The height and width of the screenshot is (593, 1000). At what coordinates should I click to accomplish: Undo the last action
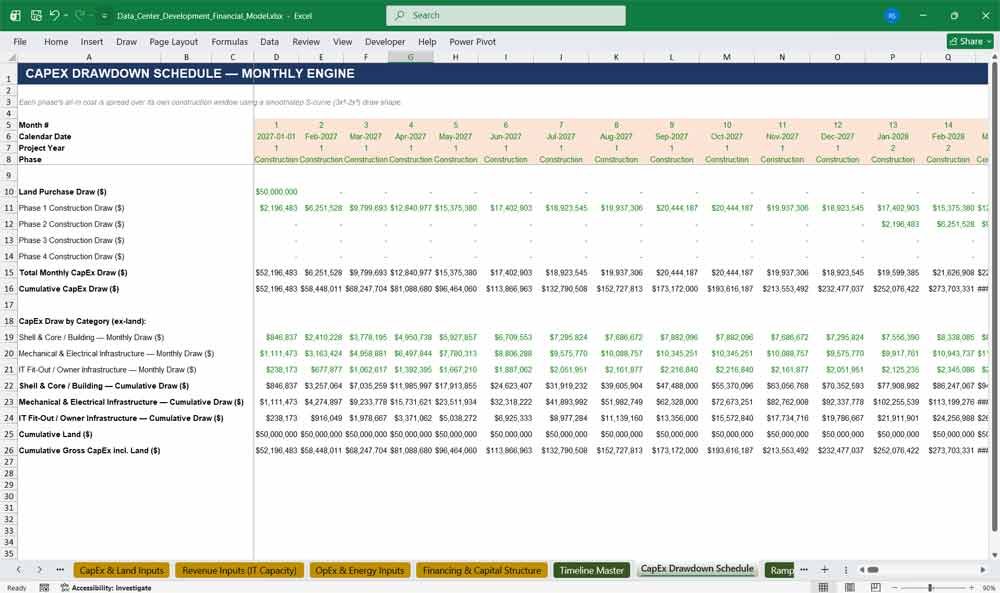coord(55,15)
